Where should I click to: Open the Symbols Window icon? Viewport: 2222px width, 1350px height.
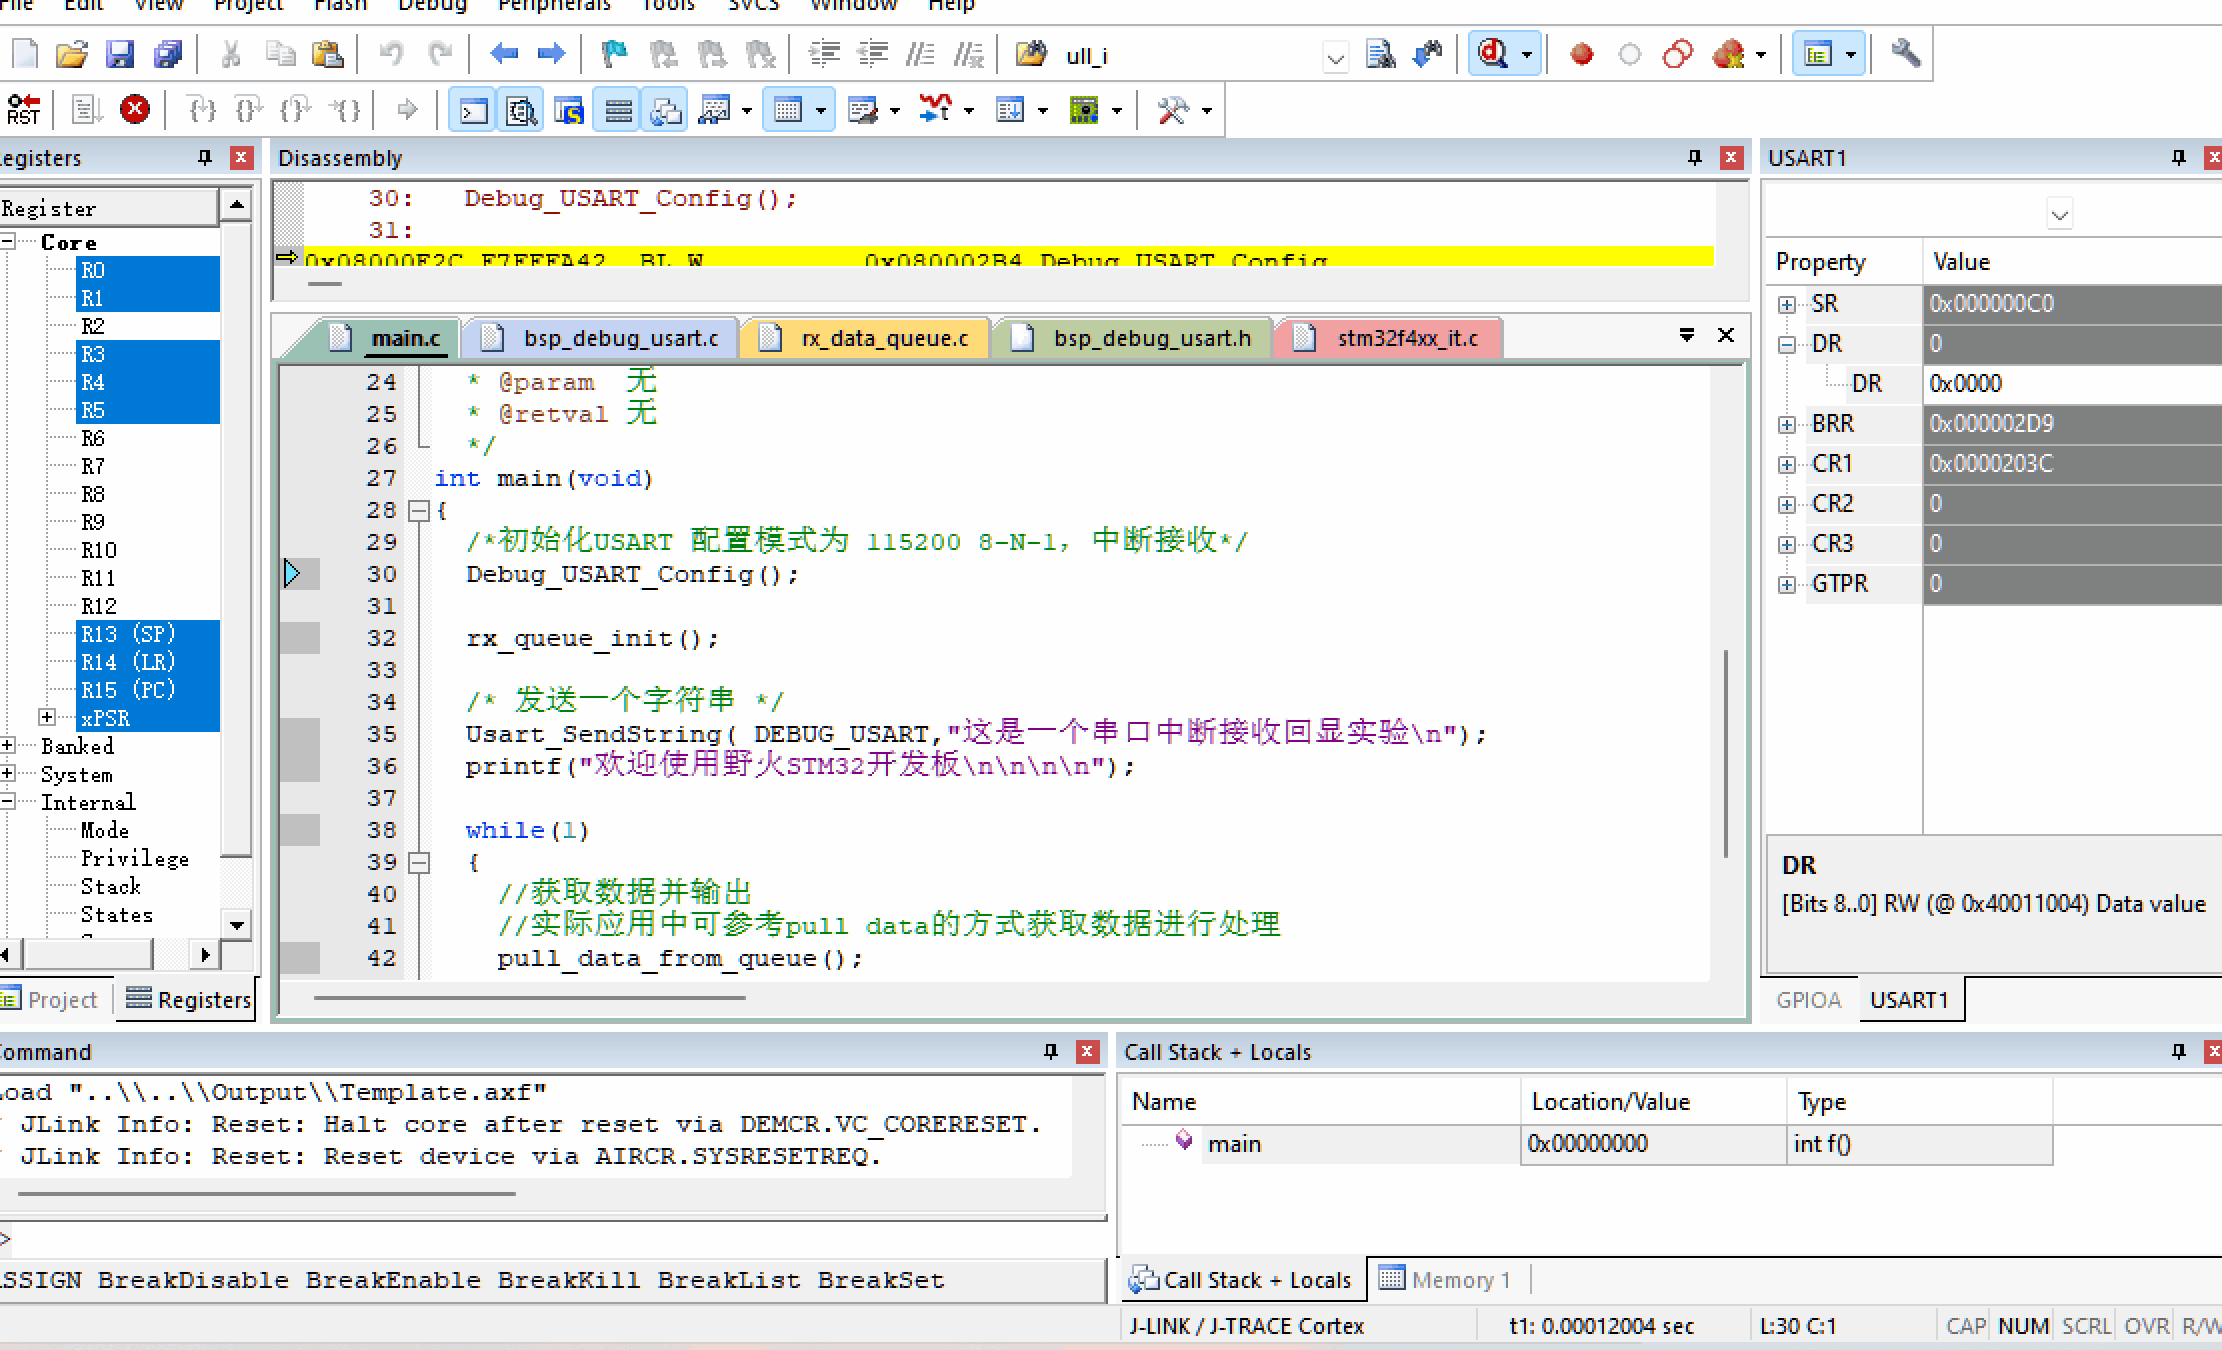pyautogui.click(x=569, y=110)
